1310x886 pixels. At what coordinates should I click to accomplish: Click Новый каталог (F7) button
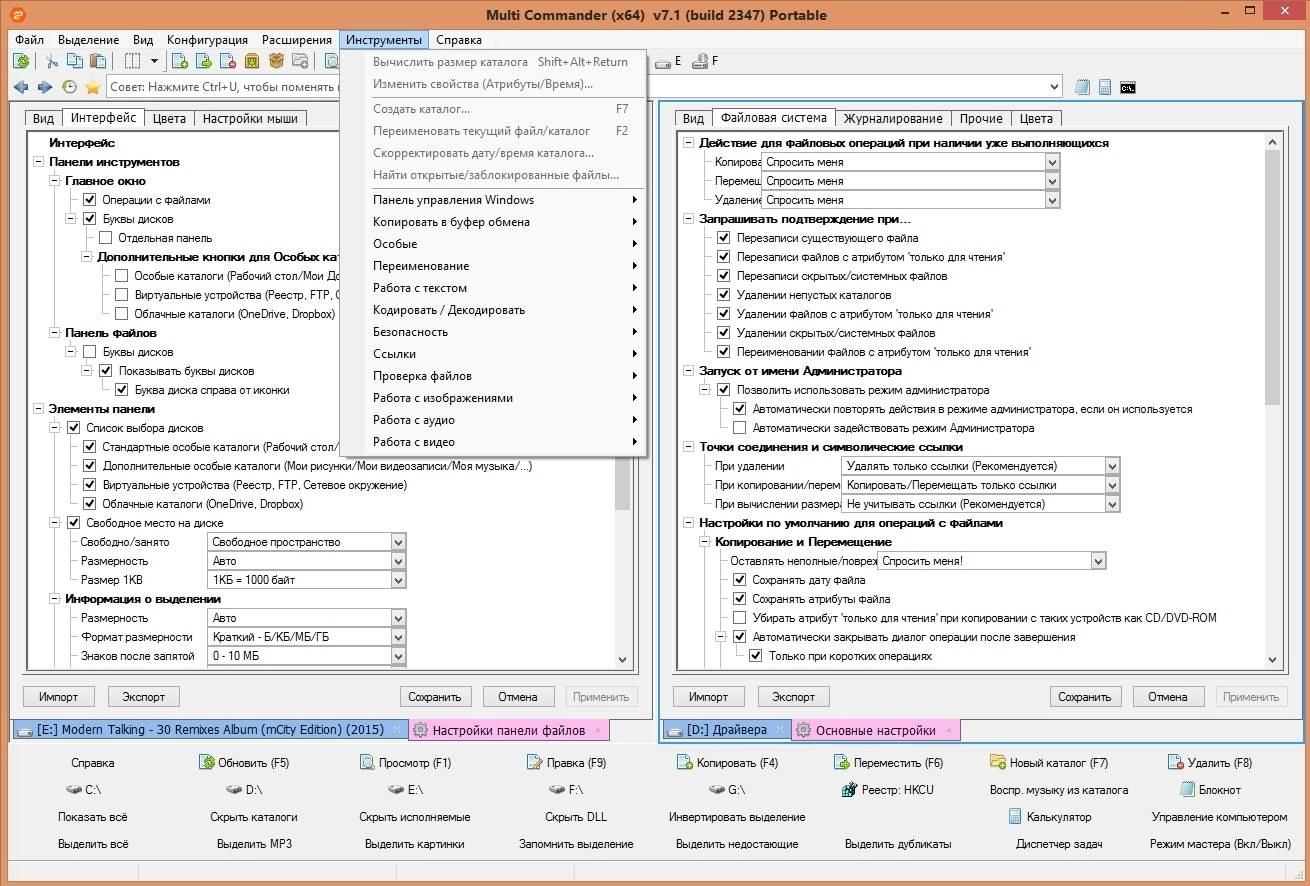pos(1049,763)
